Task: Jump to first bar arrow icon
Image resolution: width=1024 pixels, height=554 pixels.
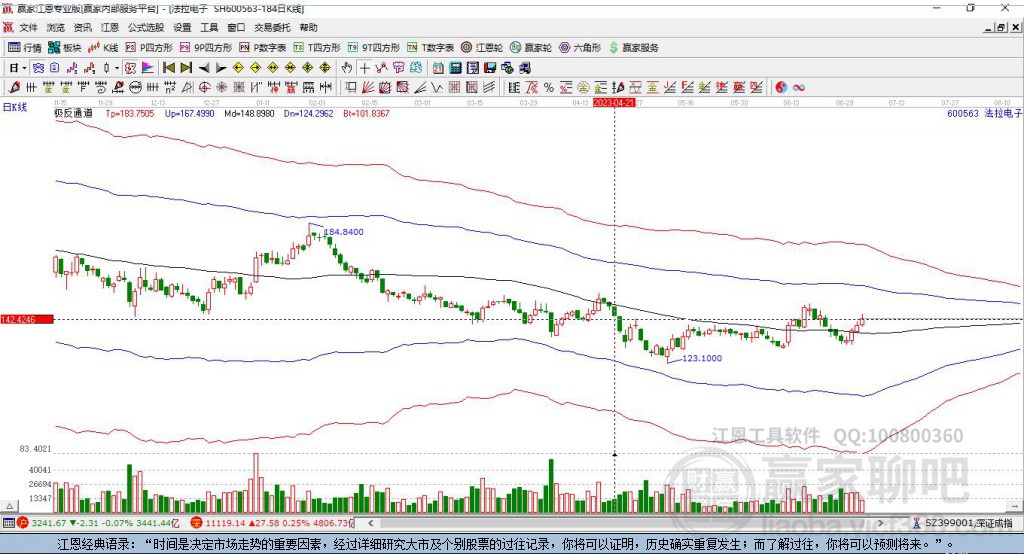Action: (168, 68)
